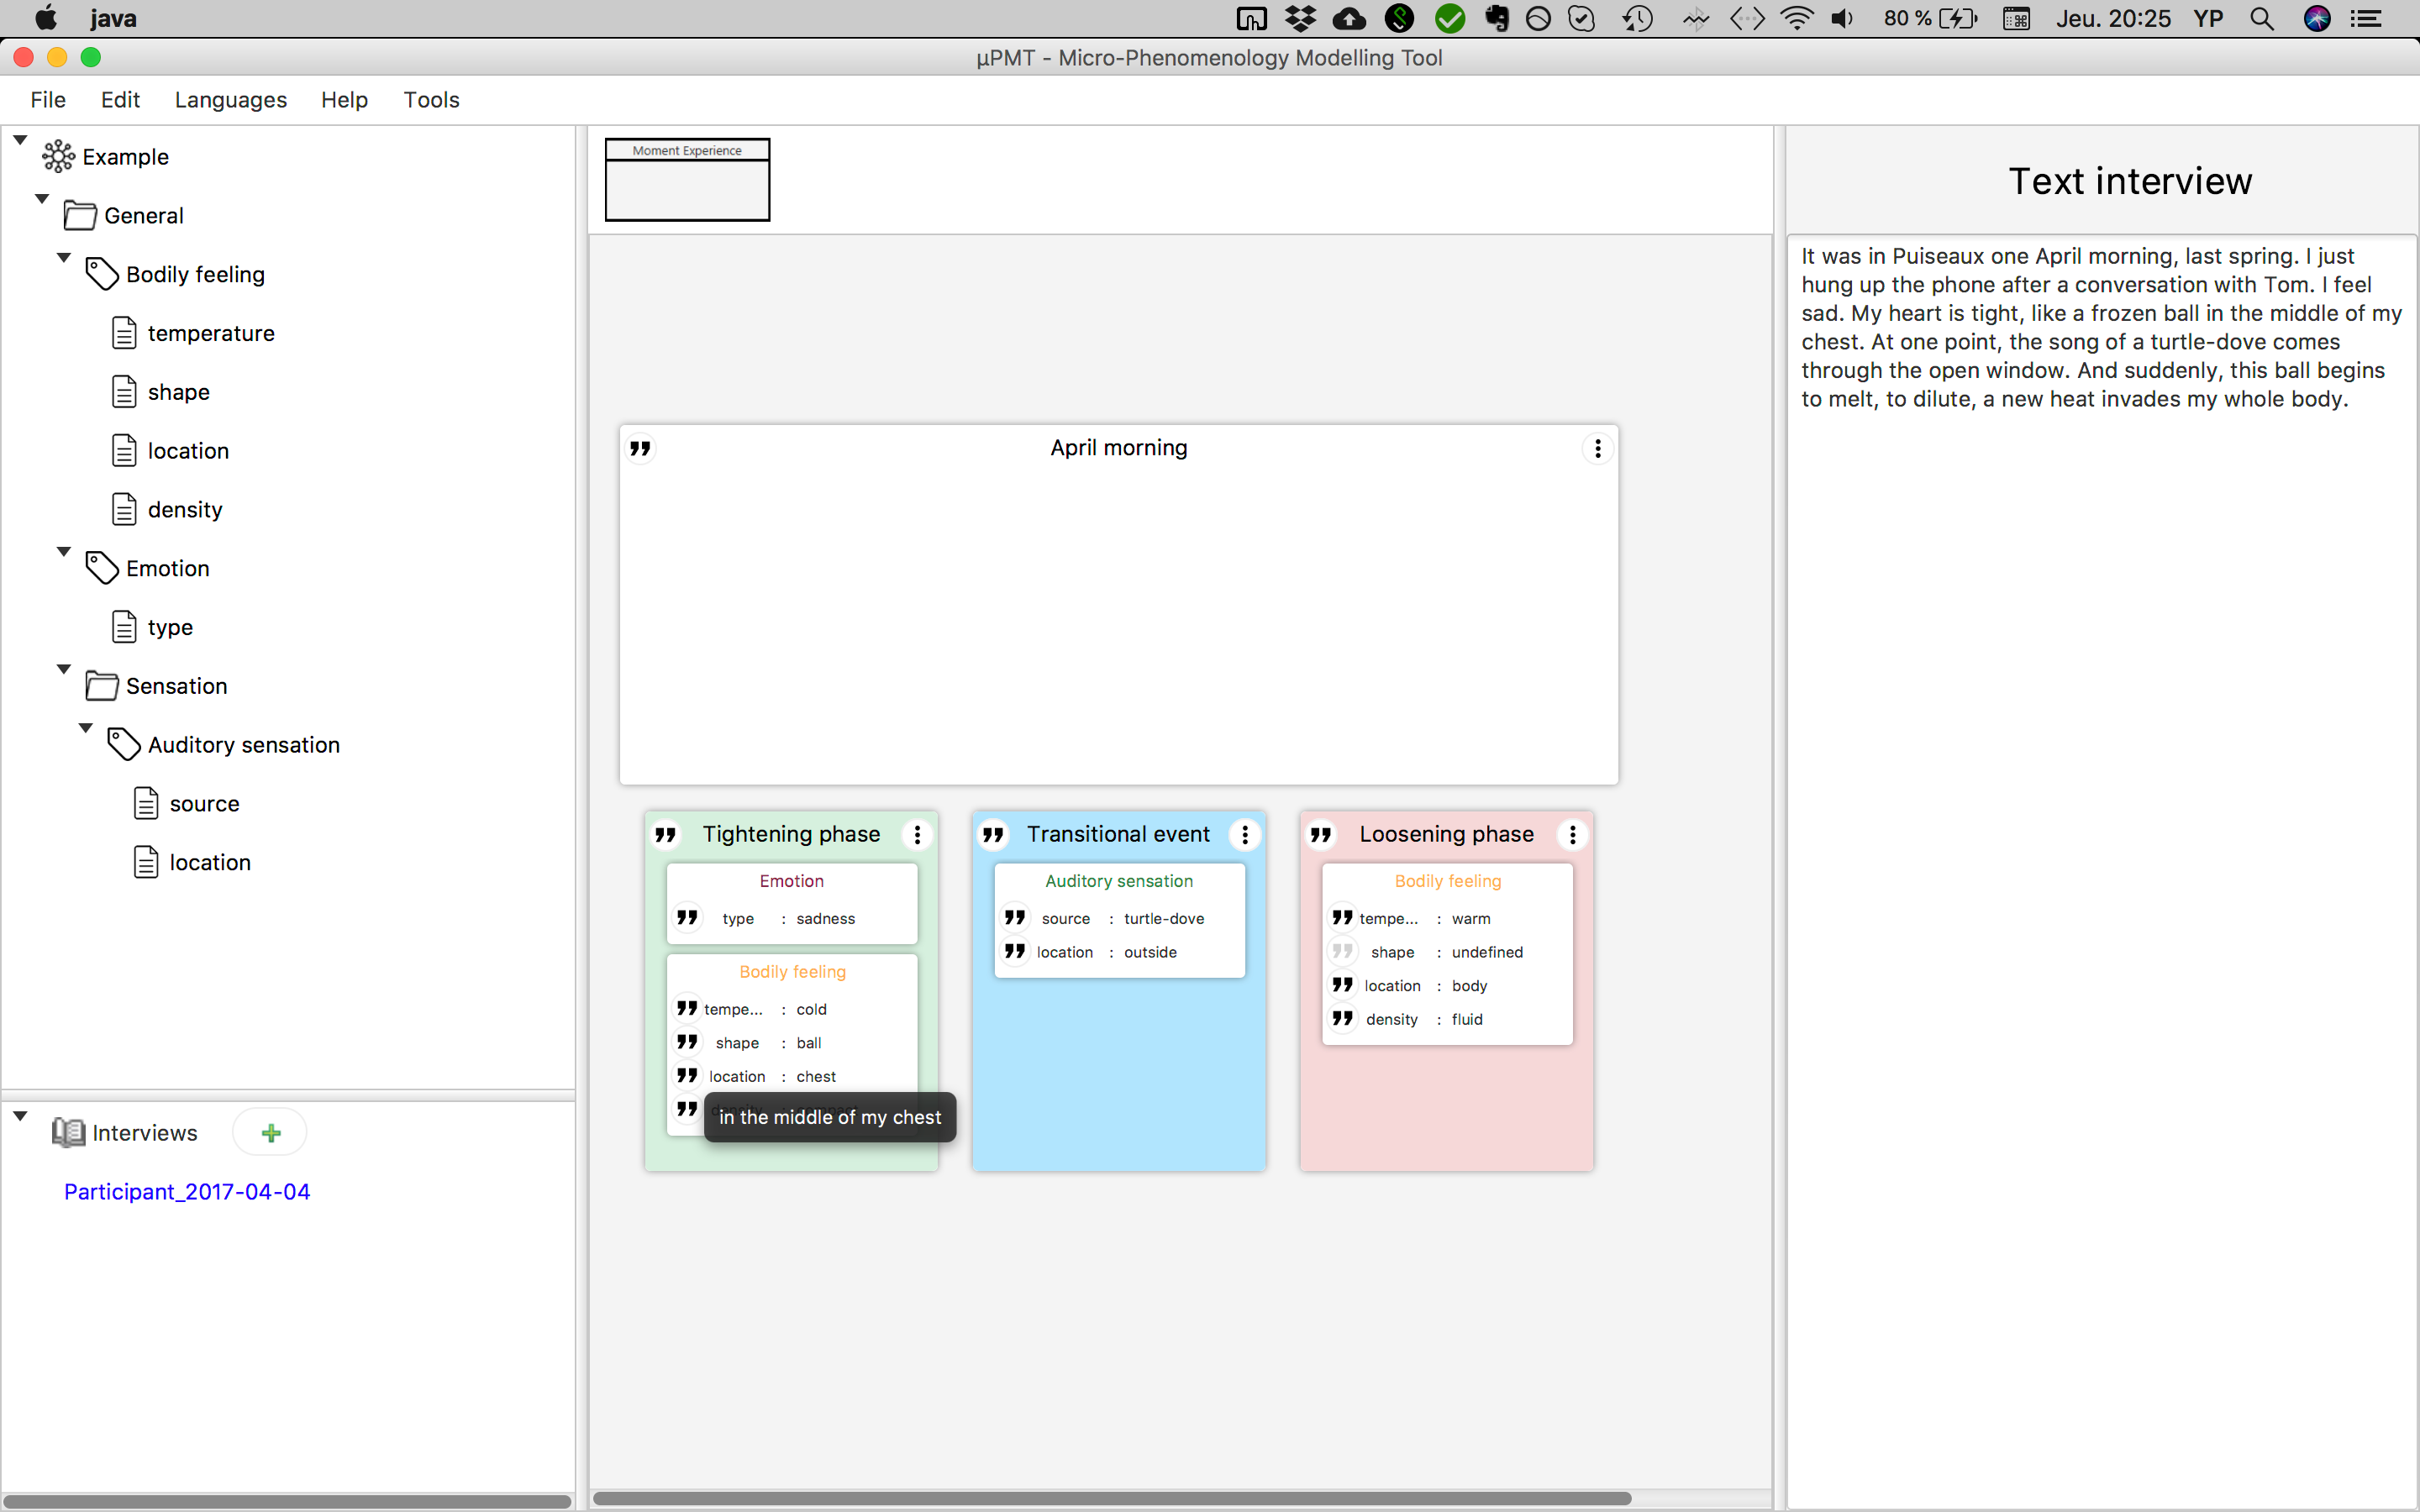Click the three-dot menu on Tightening phase
The width and height of the screenshot is (2420, 1512).
[x=918, y=834]
